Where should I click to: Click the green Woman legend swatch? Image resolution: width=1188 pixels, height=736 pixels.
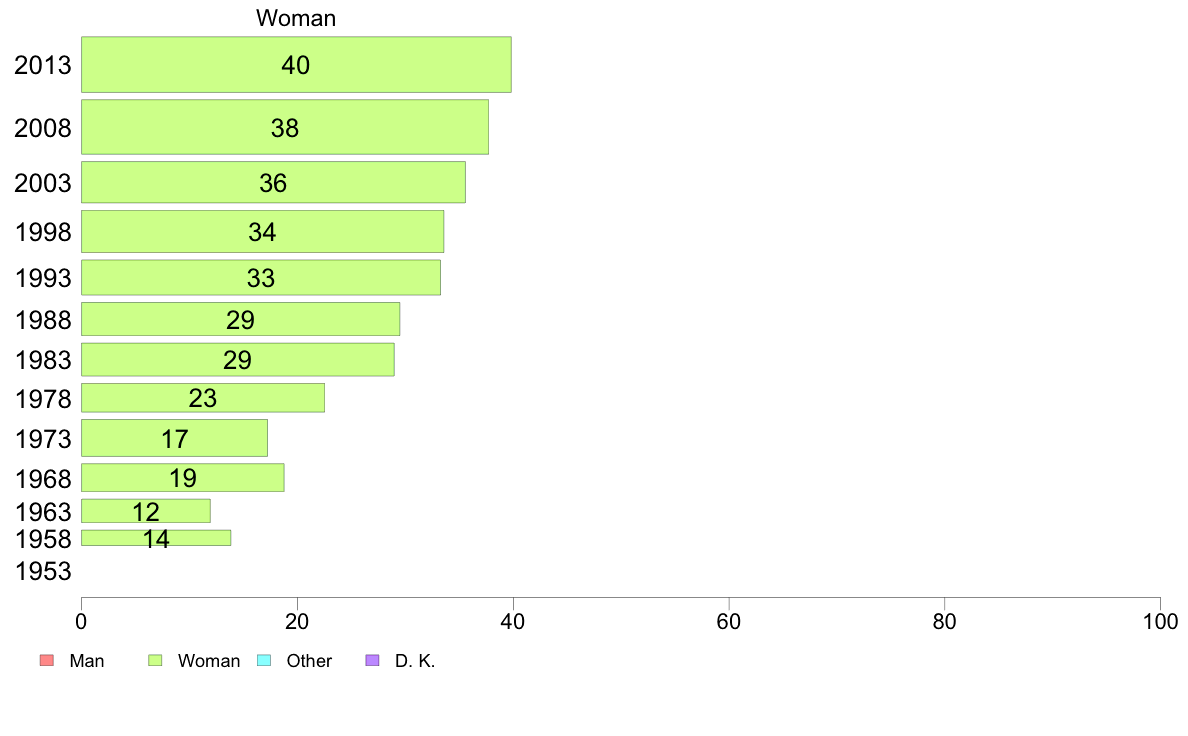click(155, 660)
